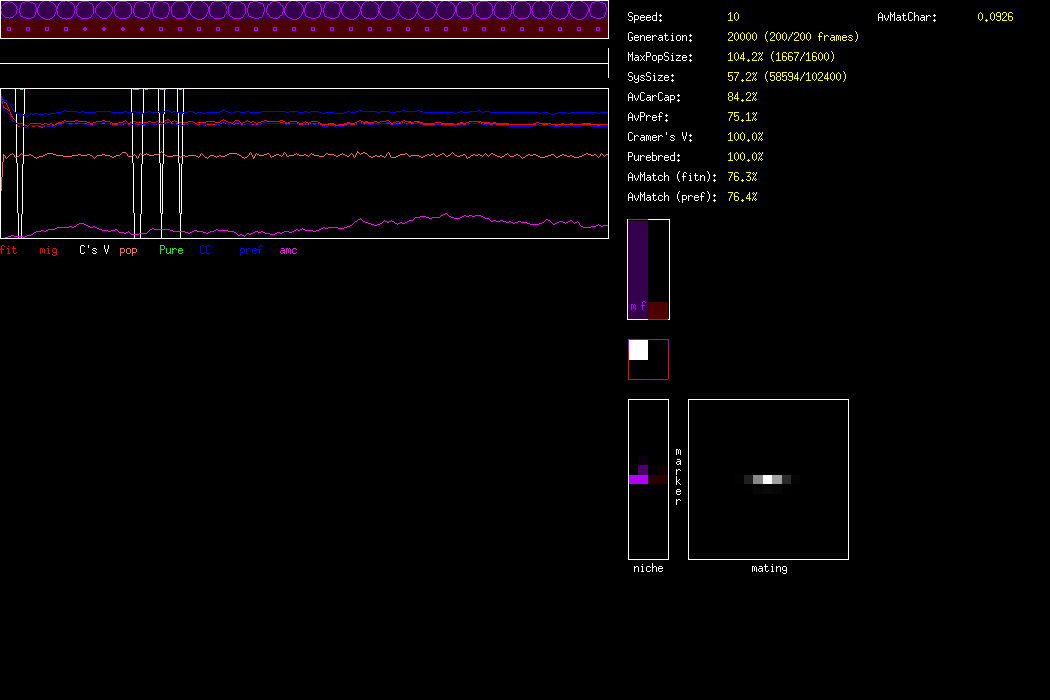This screenshot has width=1050, height=700.
Task: Click the 'mating' label under the grid
Action: click(768, 568)
